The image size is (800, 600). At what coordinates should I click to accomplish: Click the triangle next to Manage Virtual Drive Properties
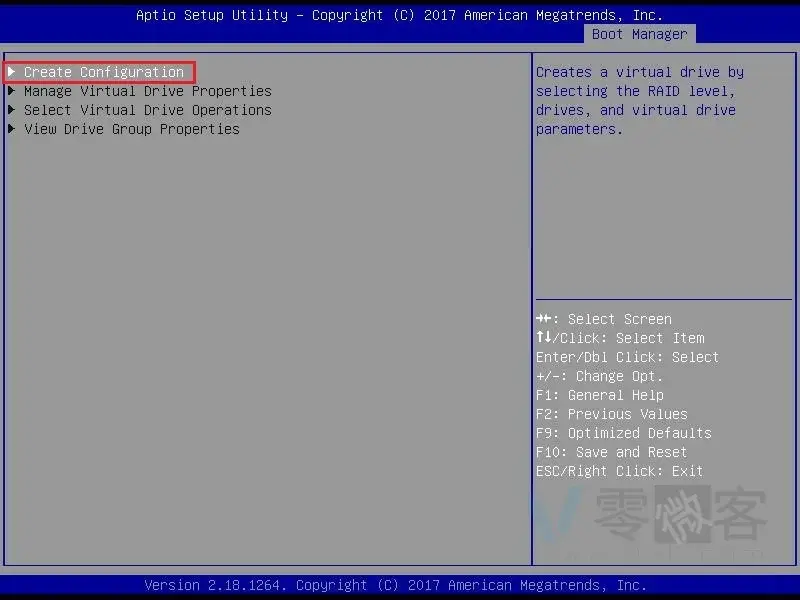coord(11,91)
